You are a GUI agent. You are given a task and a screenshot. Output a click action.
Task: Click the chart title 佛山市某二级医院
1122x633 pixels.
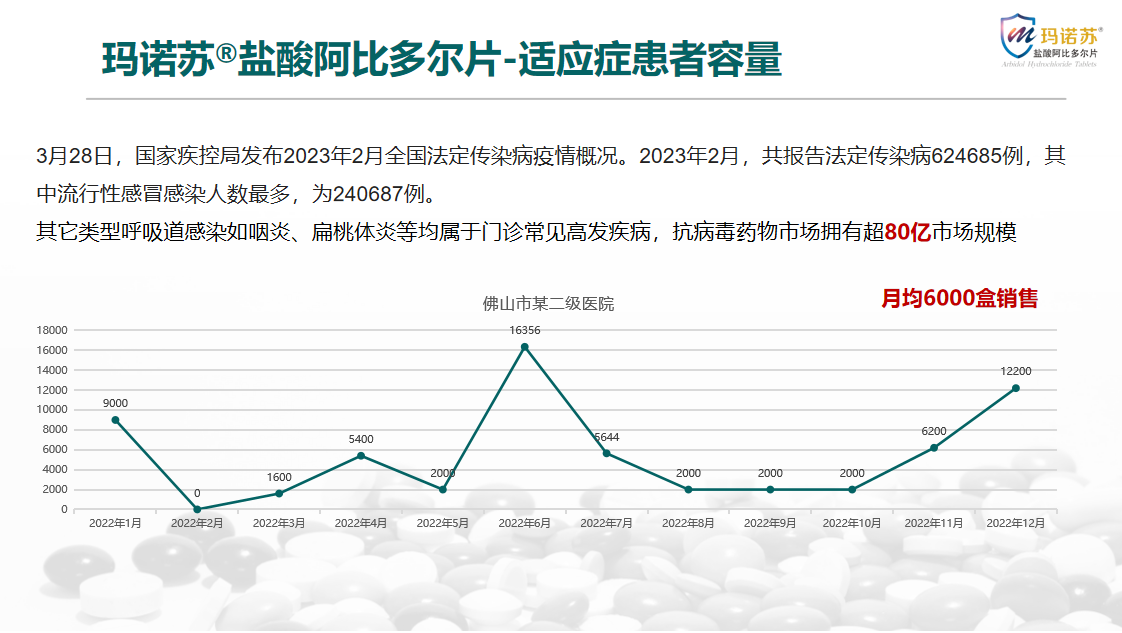tap(548, 303)
